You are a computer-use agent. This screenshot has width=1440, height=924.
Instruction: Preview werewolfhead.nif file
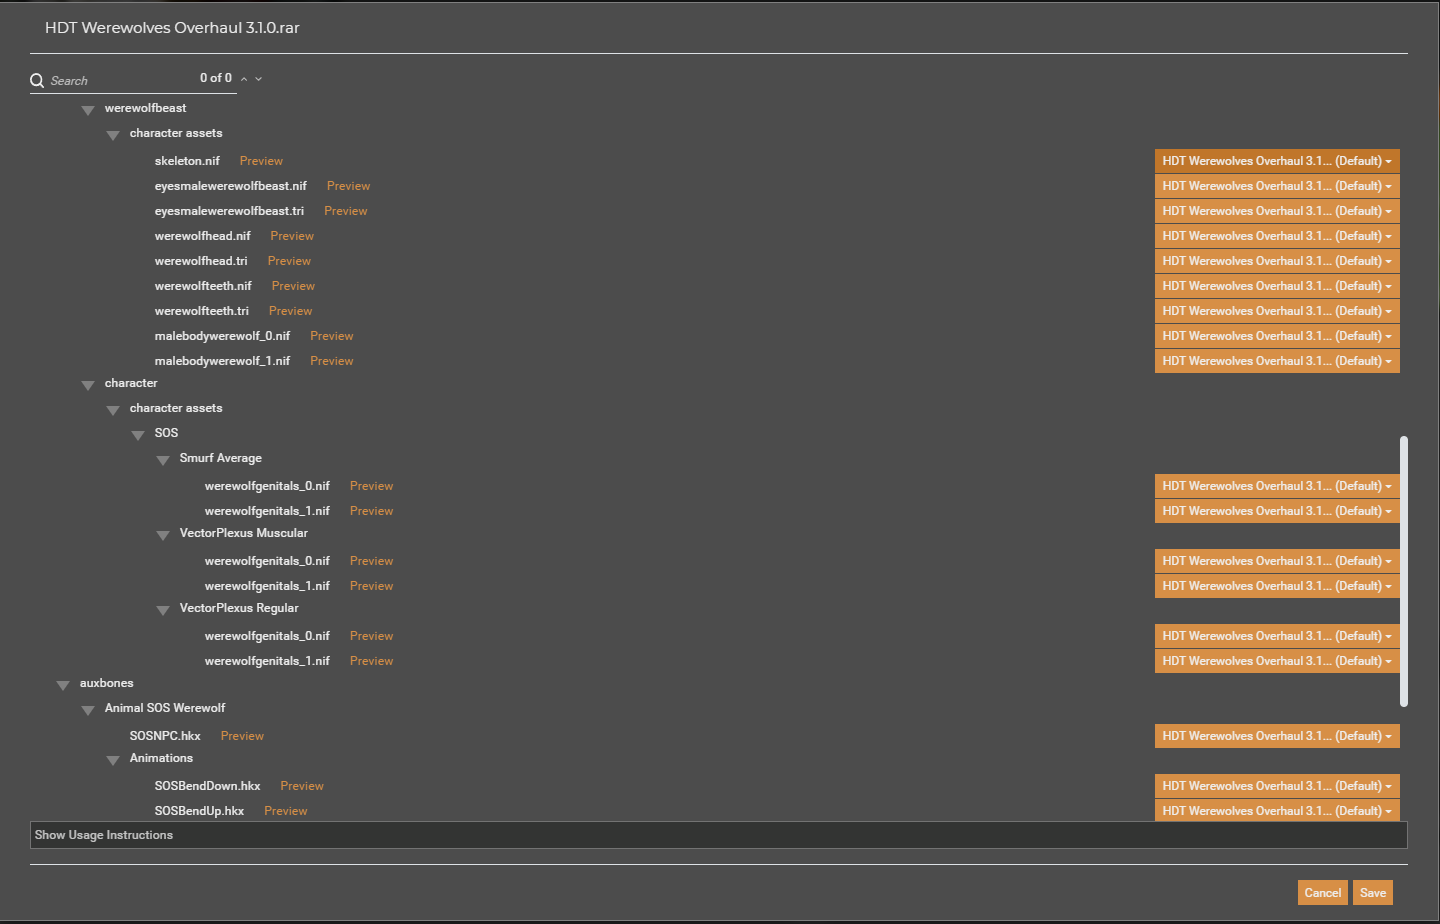click(292, 236)
